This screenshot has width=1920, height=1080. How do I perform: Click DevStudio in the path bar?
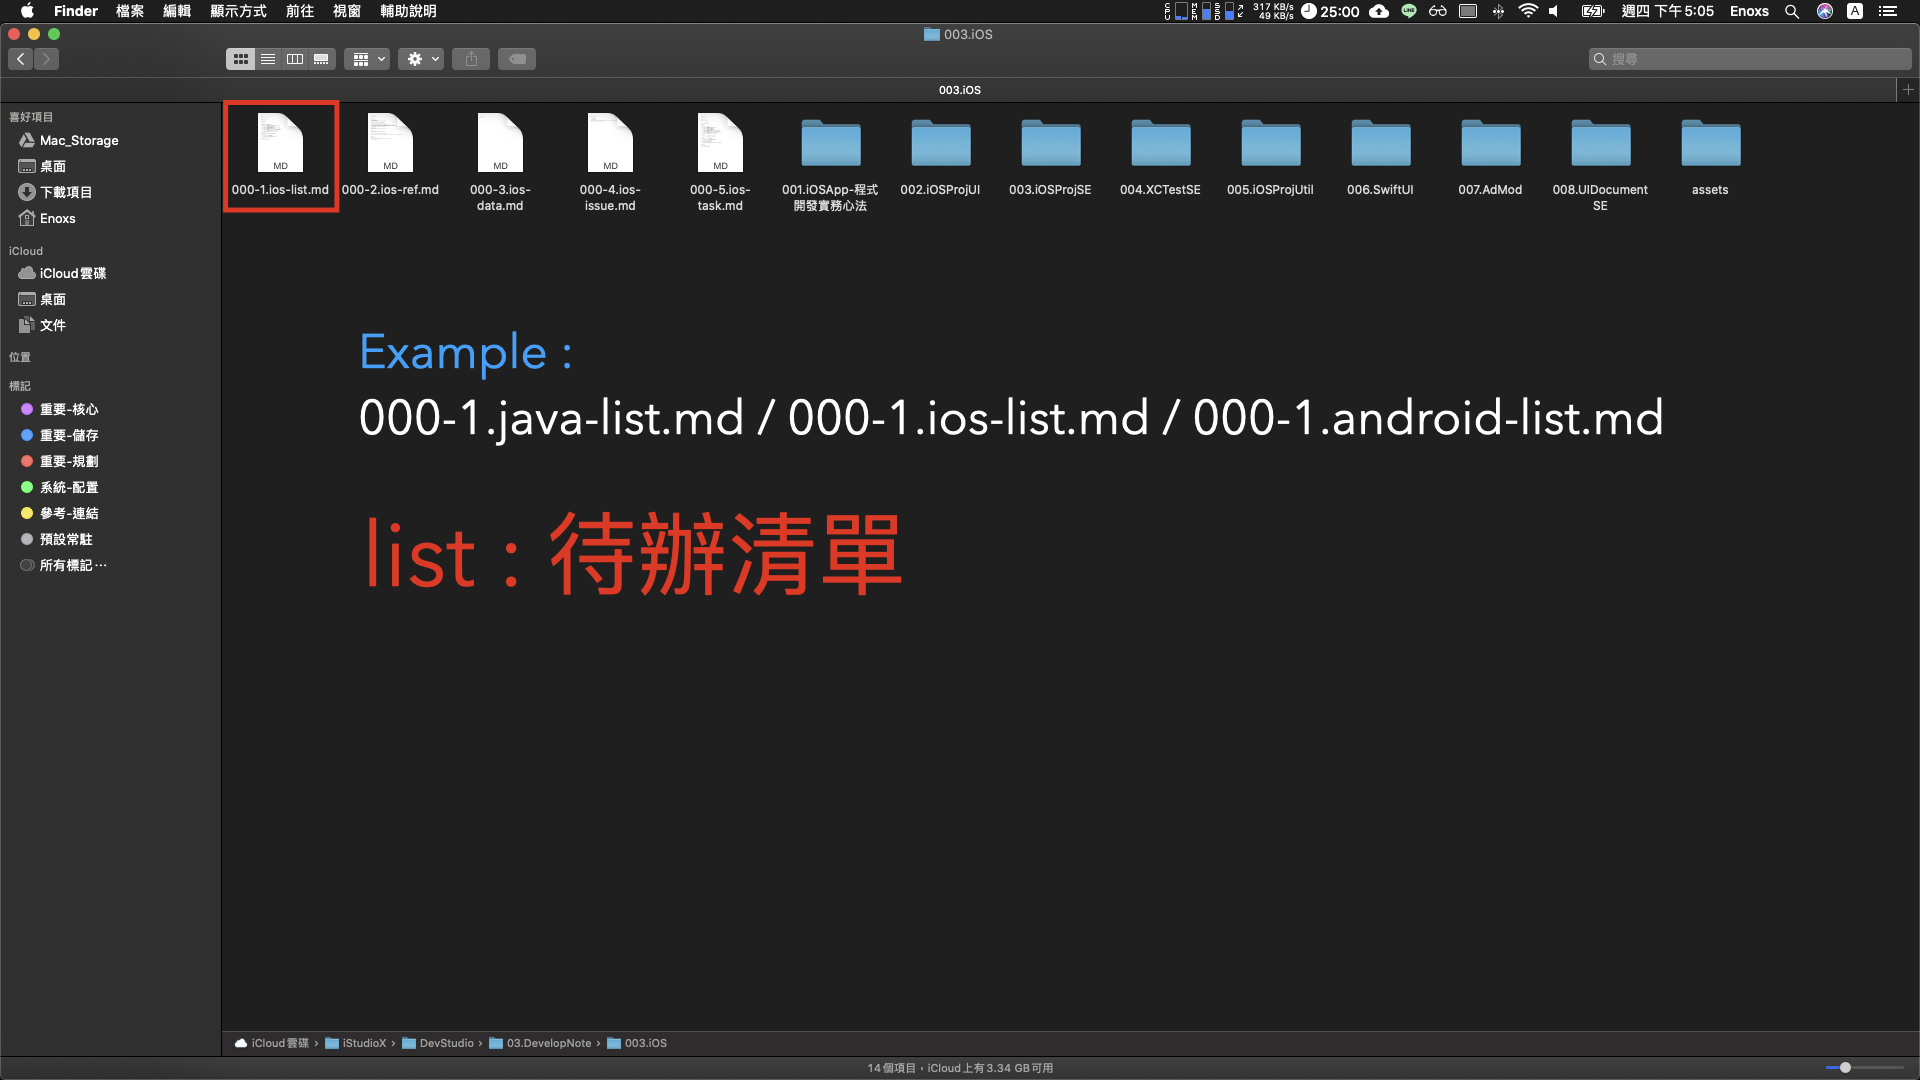pyautogui.click(x=438, y=1043)
